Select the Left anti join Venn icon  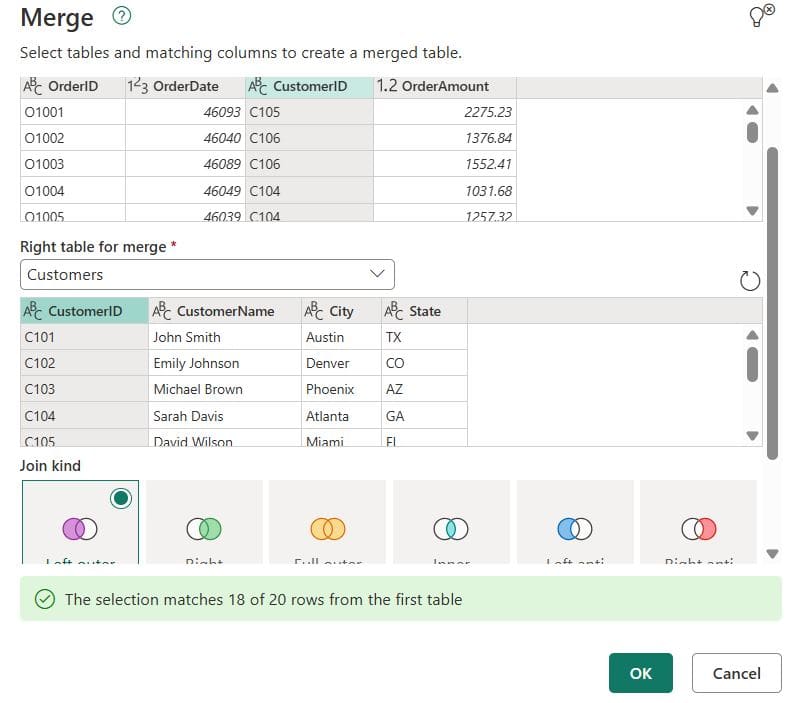(575, 529)
